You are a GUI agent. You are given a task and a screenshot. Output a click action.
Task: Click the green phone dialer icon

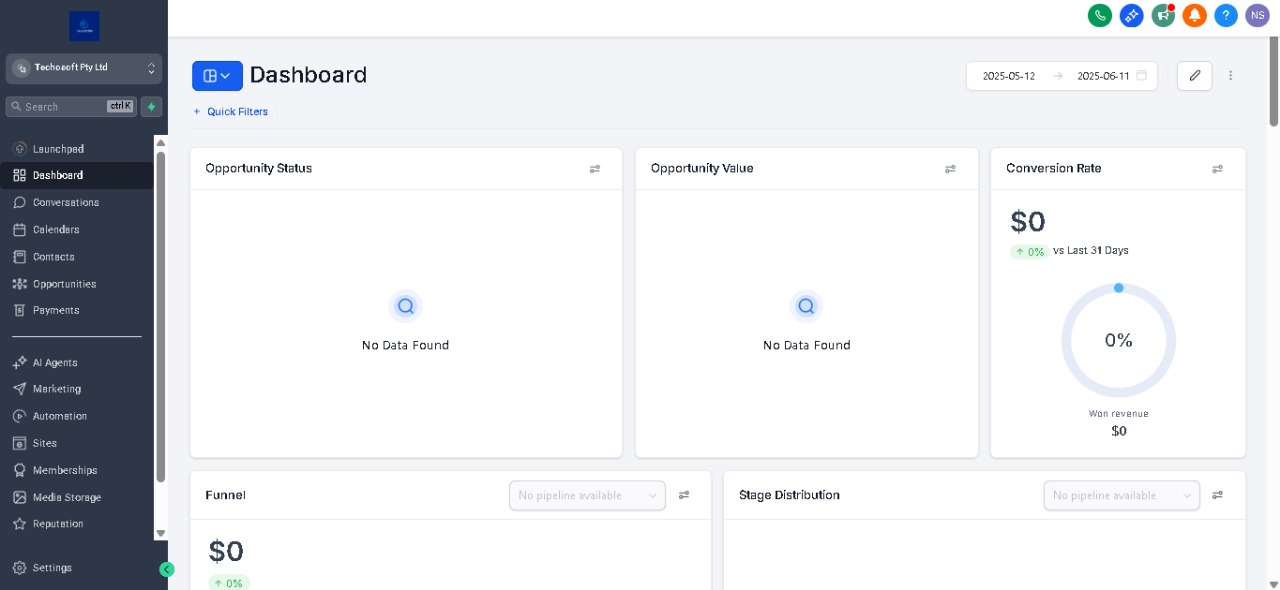coord(1099,15)
